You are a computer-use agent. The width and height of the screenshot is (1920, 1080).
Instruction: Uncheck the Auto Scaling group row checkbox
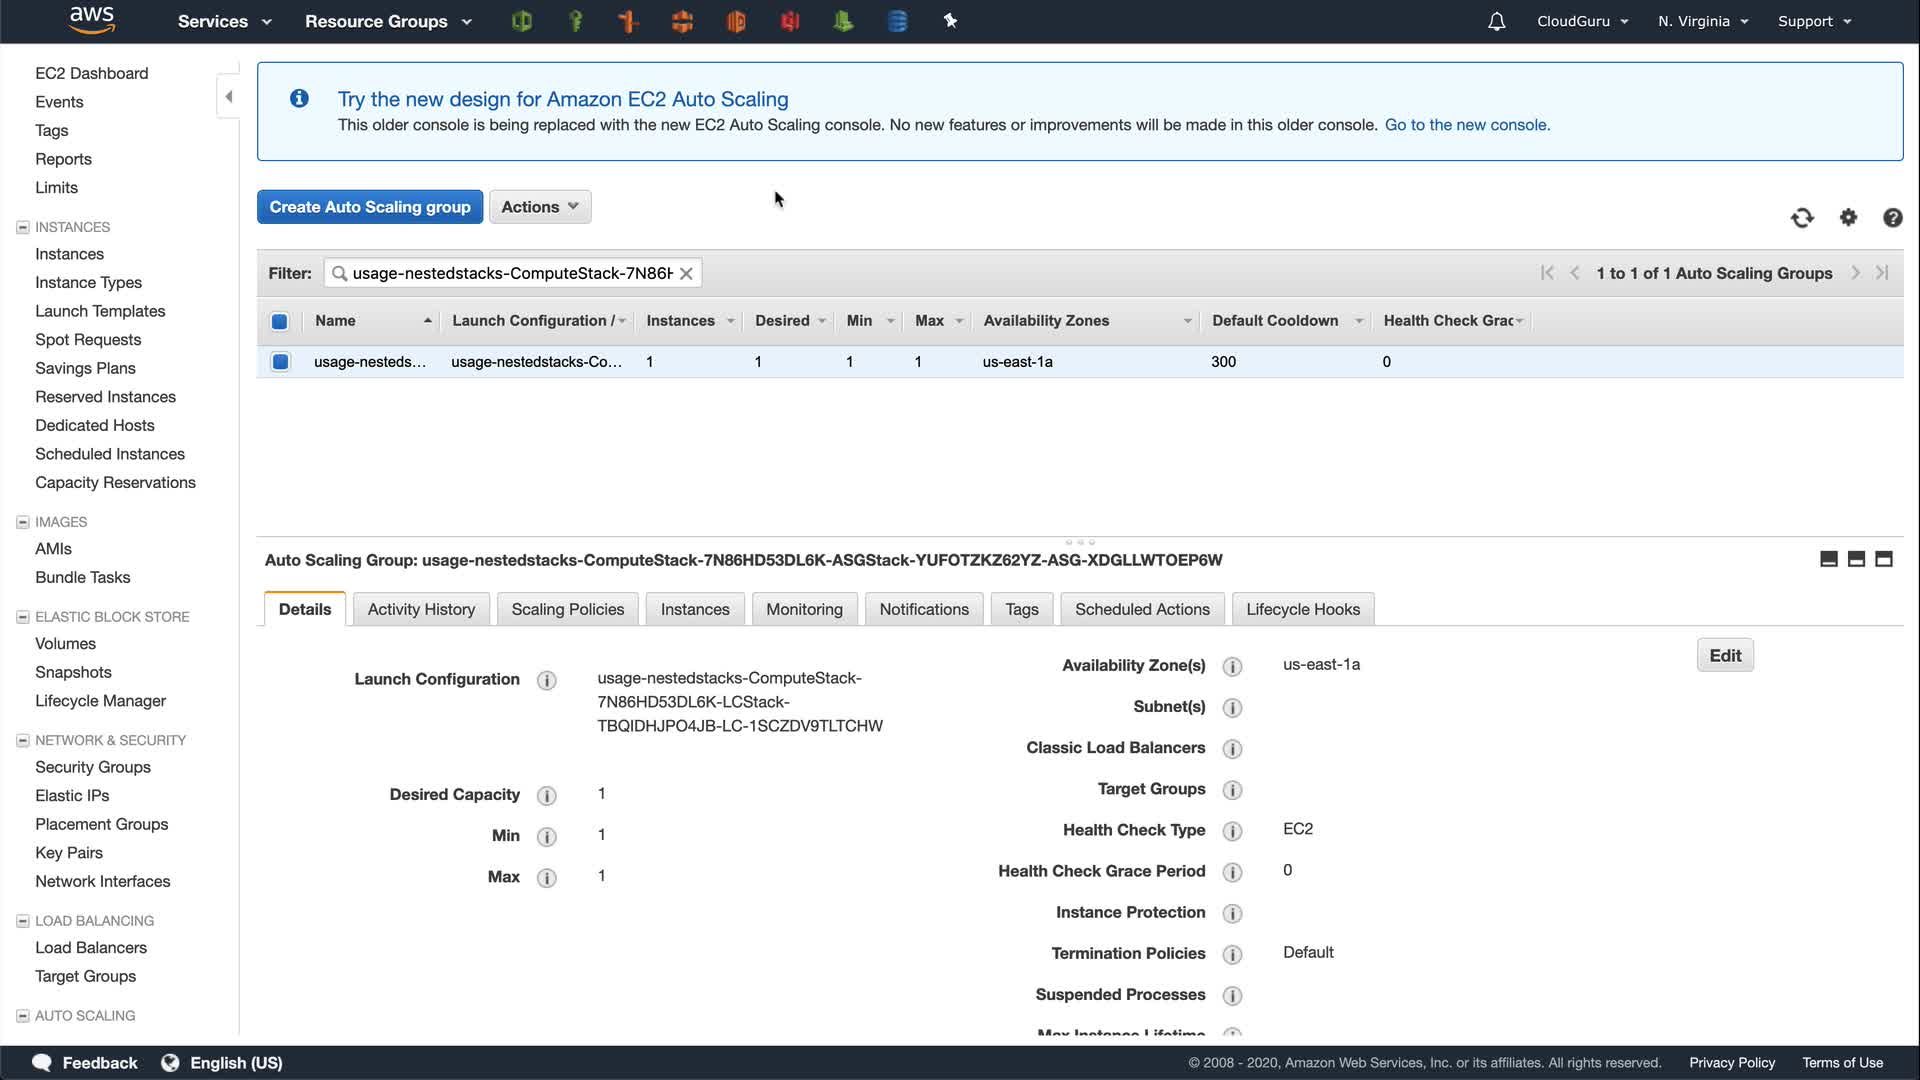point(280,362)
